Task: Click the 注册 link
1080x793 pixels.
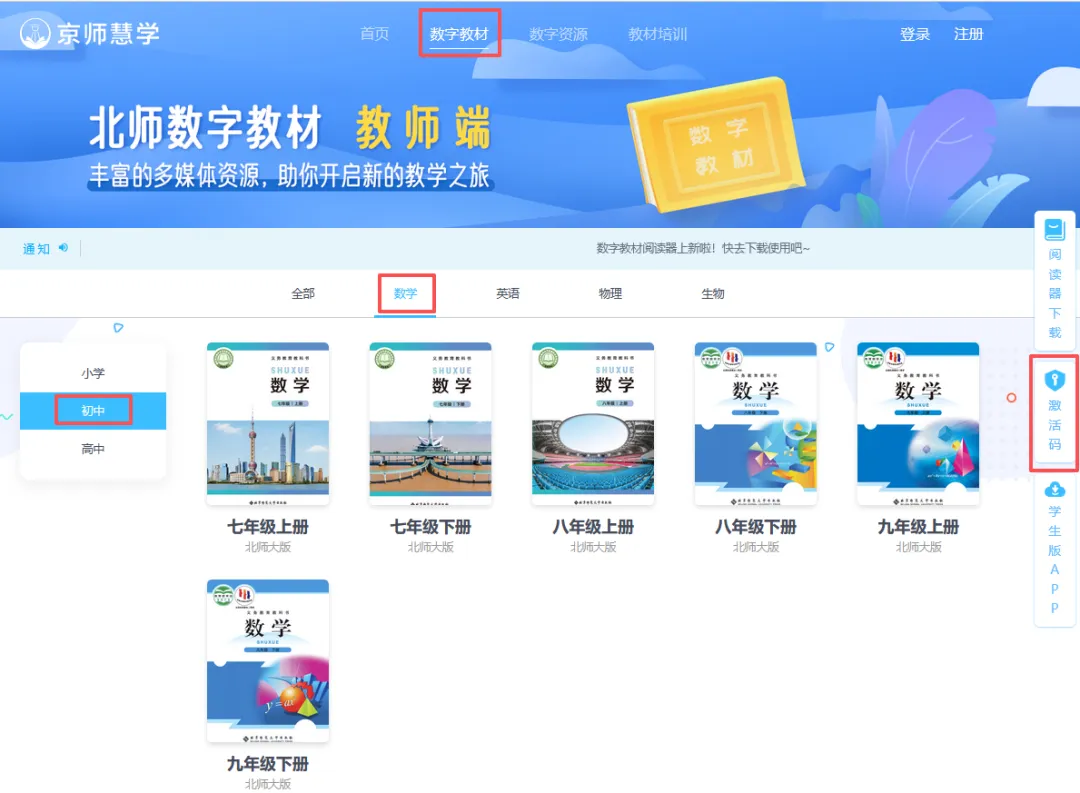Action: pyautogui.click(x=968, y=34)
